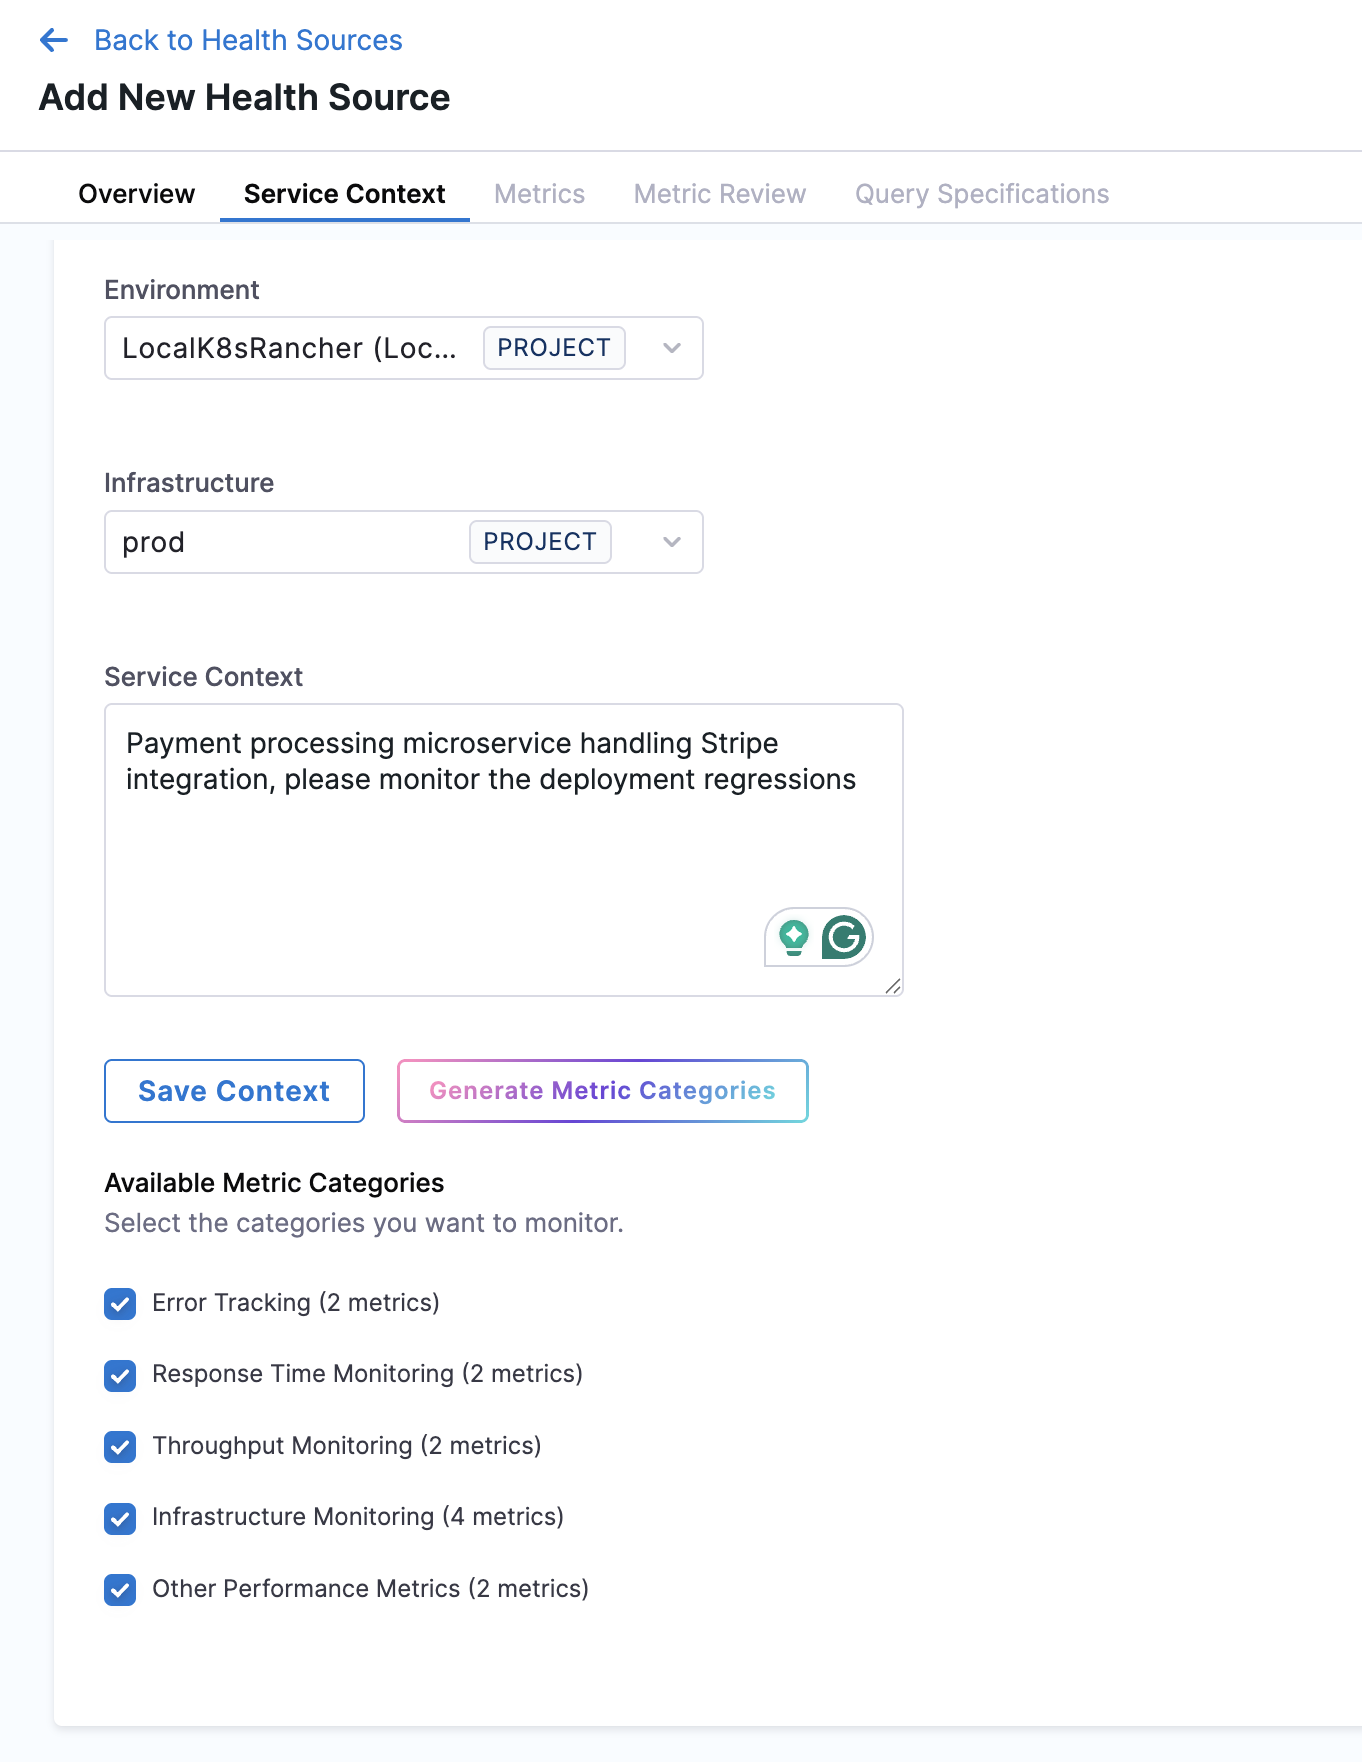Viewport: 1362px width, 1762px height.
Task: Toggle Throughput Monitoring checkbox
Action: 120,1446
